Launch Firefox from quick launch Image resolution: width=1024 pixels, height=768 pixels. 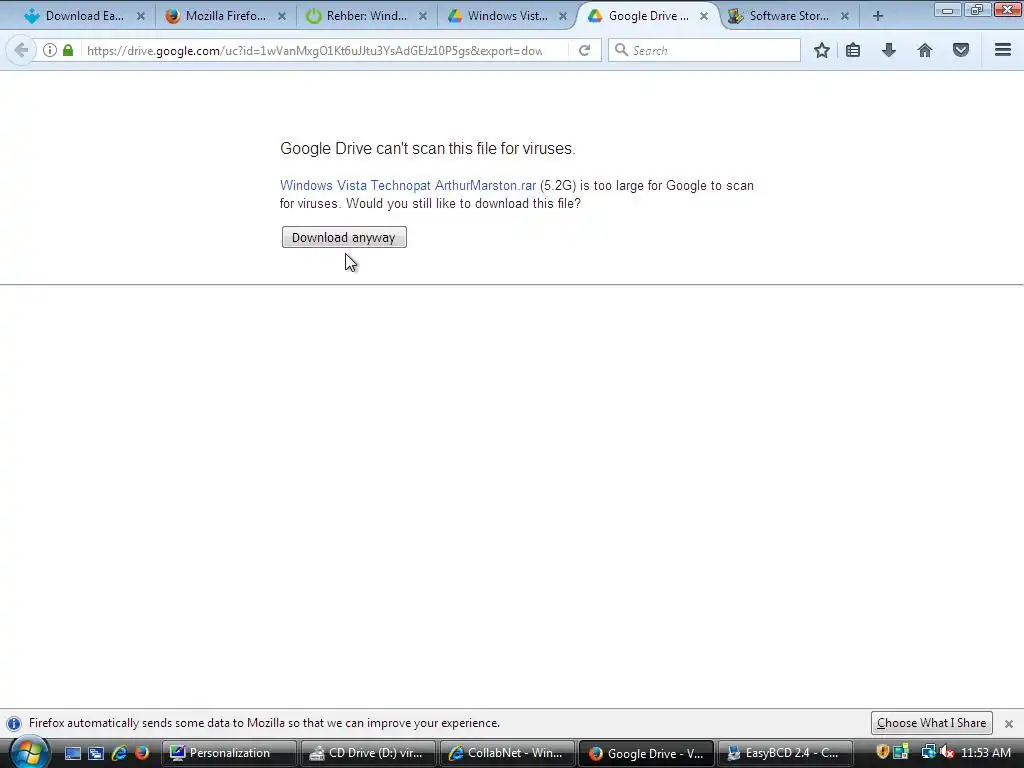142,753
